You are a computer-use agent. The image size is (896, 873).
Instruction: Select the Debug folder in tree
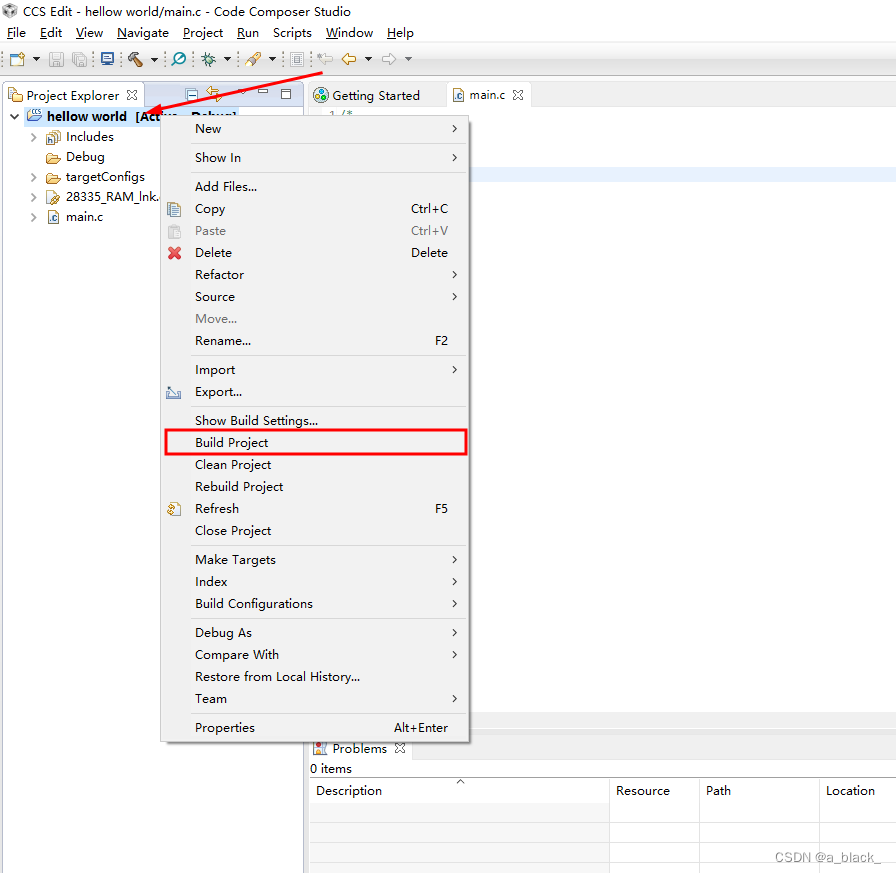85,157
